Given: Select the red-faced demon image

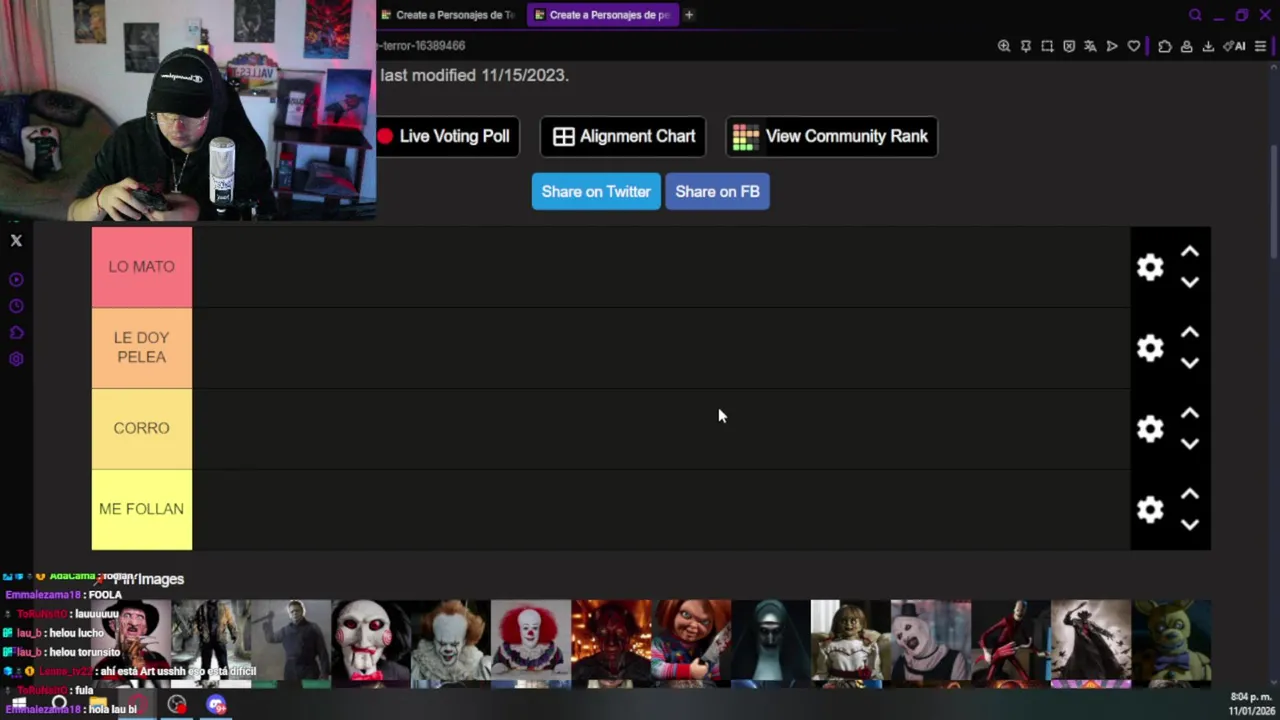Looking at the screenshot, I should pos(611,640).
